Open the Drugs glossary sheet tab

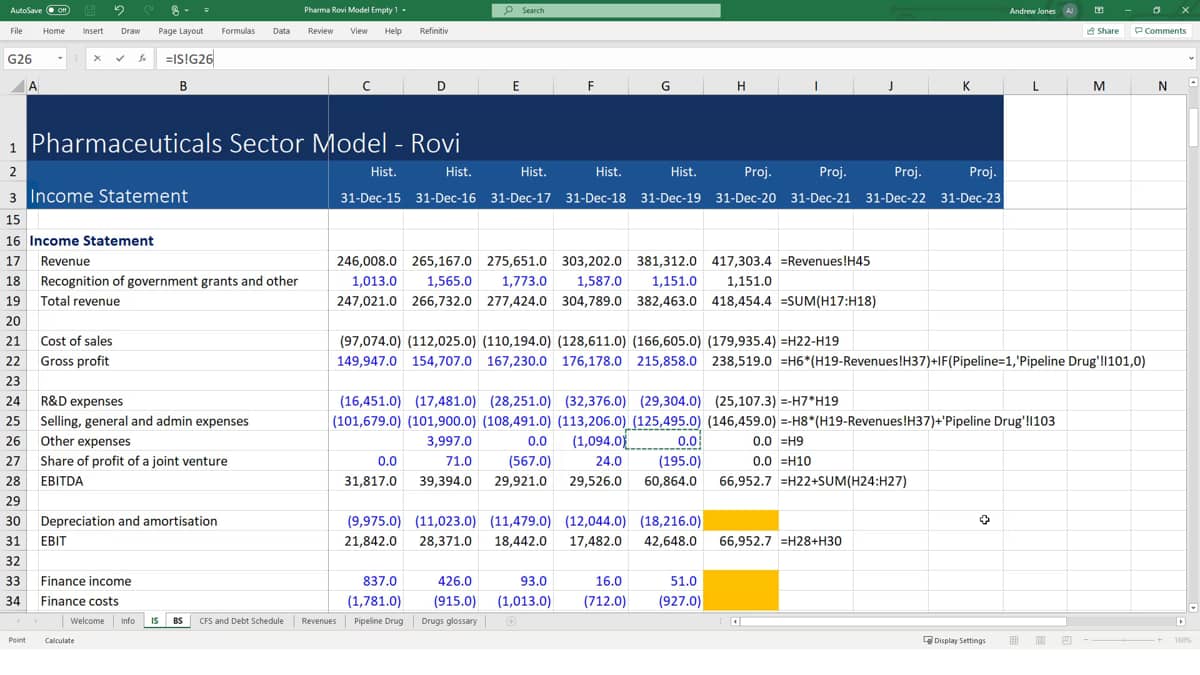click(449, 621)
